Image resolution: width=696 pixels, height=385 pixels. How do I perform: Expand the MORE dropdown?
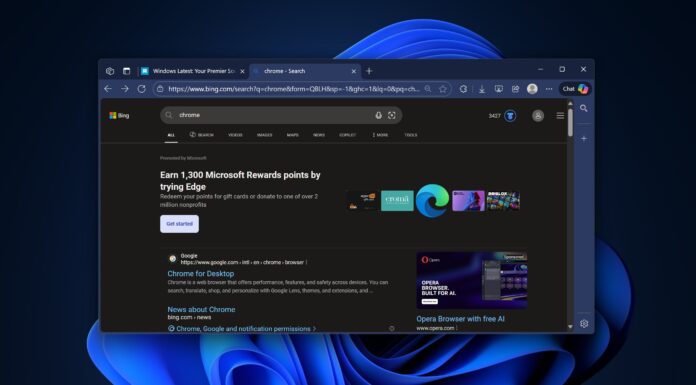click(x=380, y=135)
